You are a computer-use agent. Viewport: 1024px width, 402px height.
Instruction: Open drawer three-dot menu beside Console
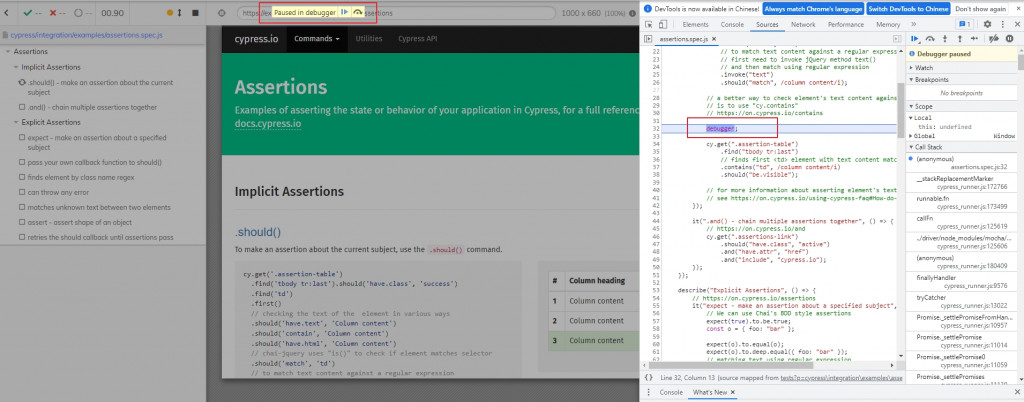pyautogui.click(x=648, y=392)
